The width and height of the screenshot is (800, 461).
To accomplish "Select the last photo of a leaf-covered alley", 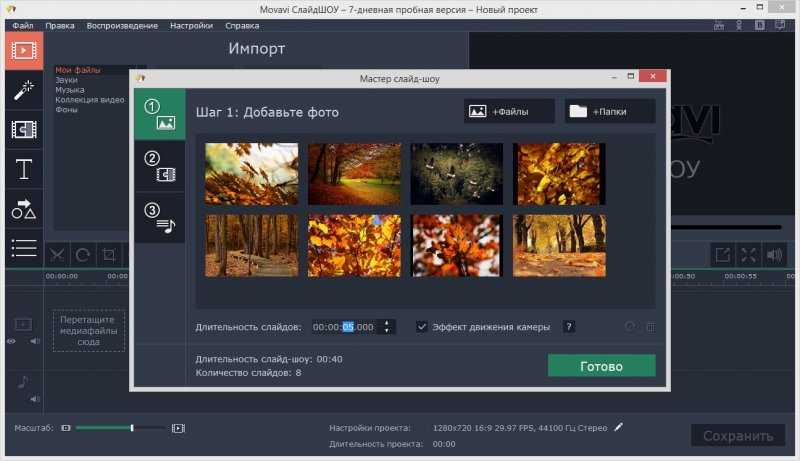I will pyautogui.click(x=559, y=246).
